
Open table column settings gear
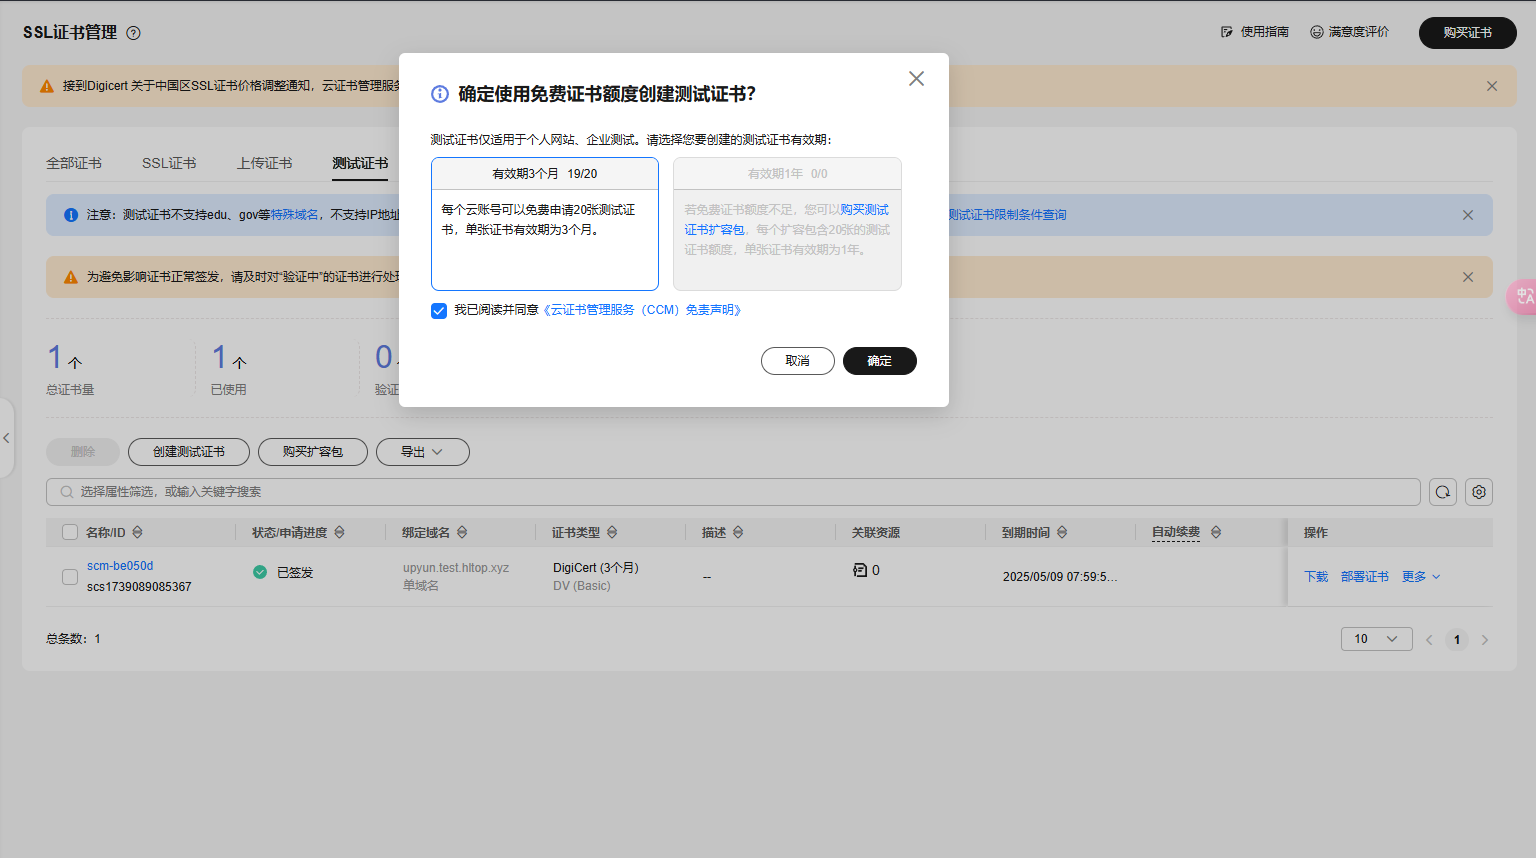pos(1479,492)
